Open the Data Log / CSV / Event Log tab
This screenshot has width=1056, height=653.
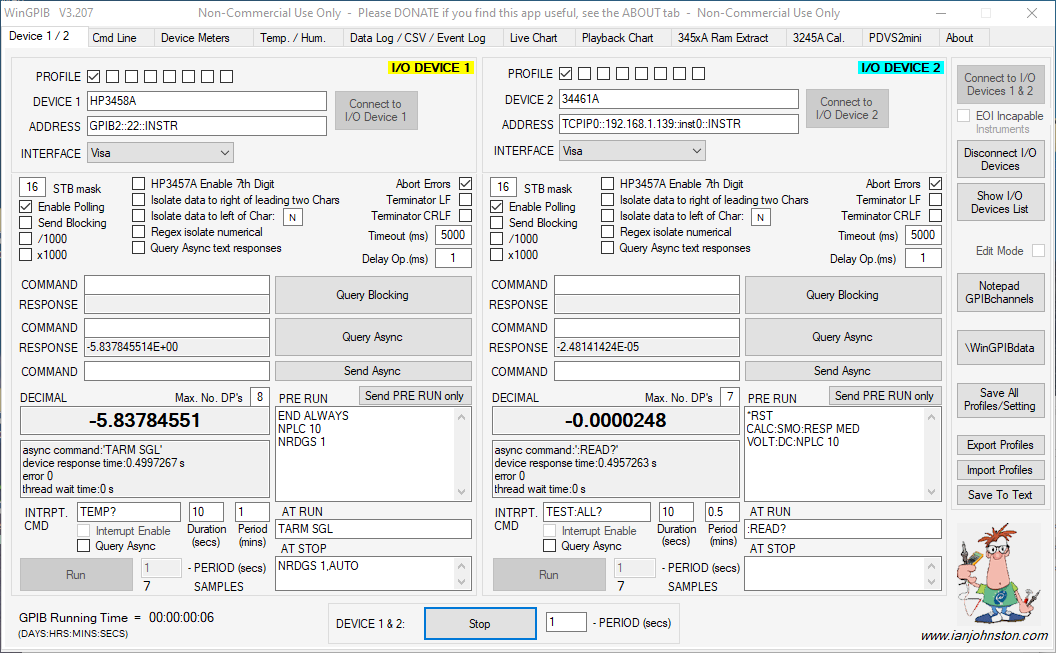point(417,38)
